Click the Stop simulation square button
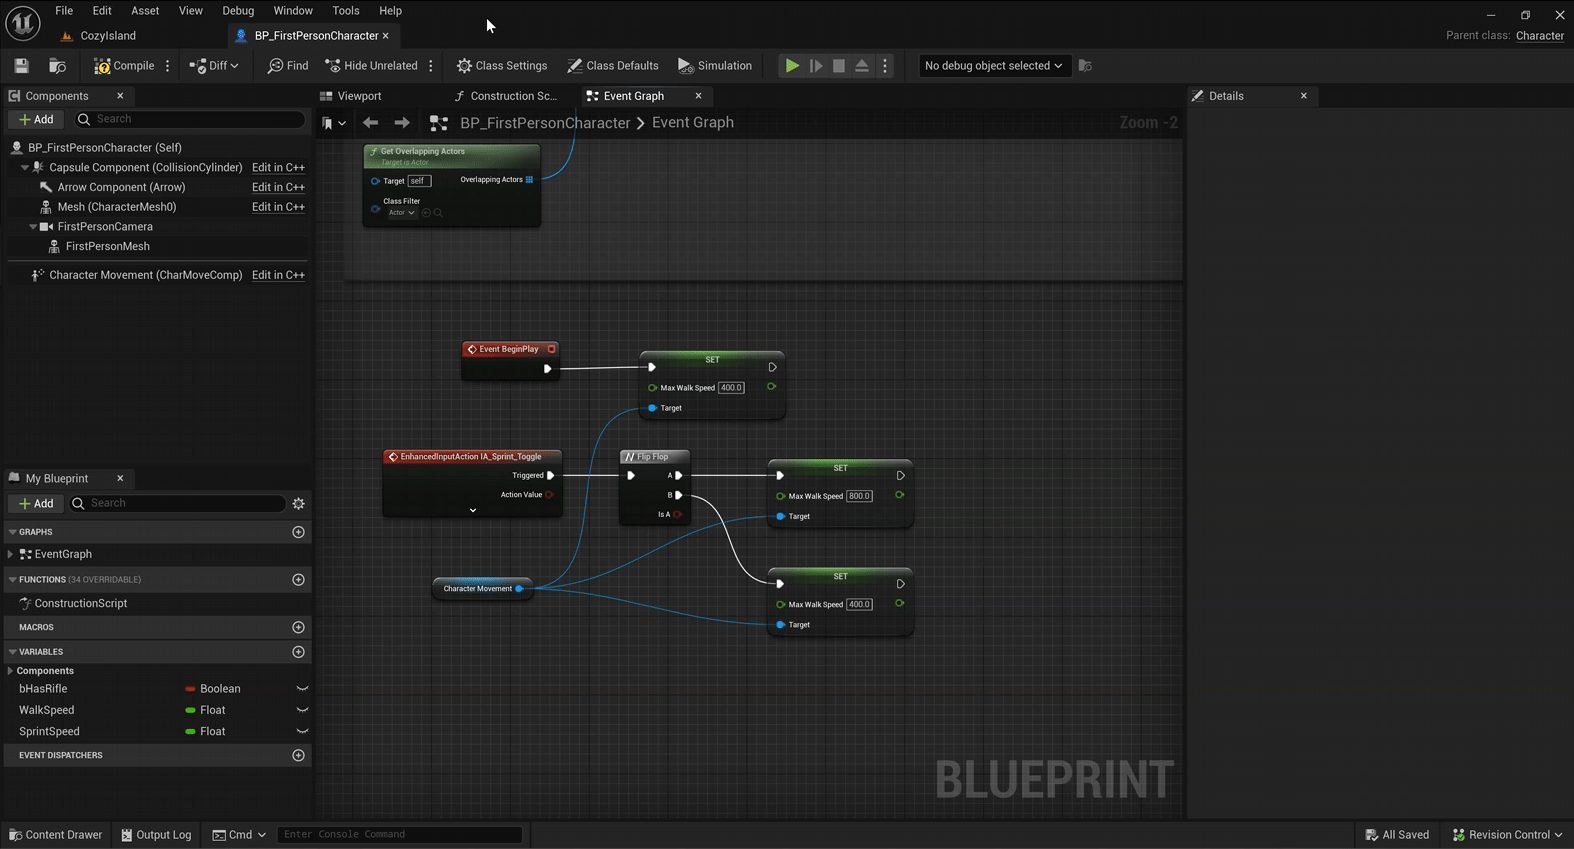Screen dimensions: 1574x849 839,66
